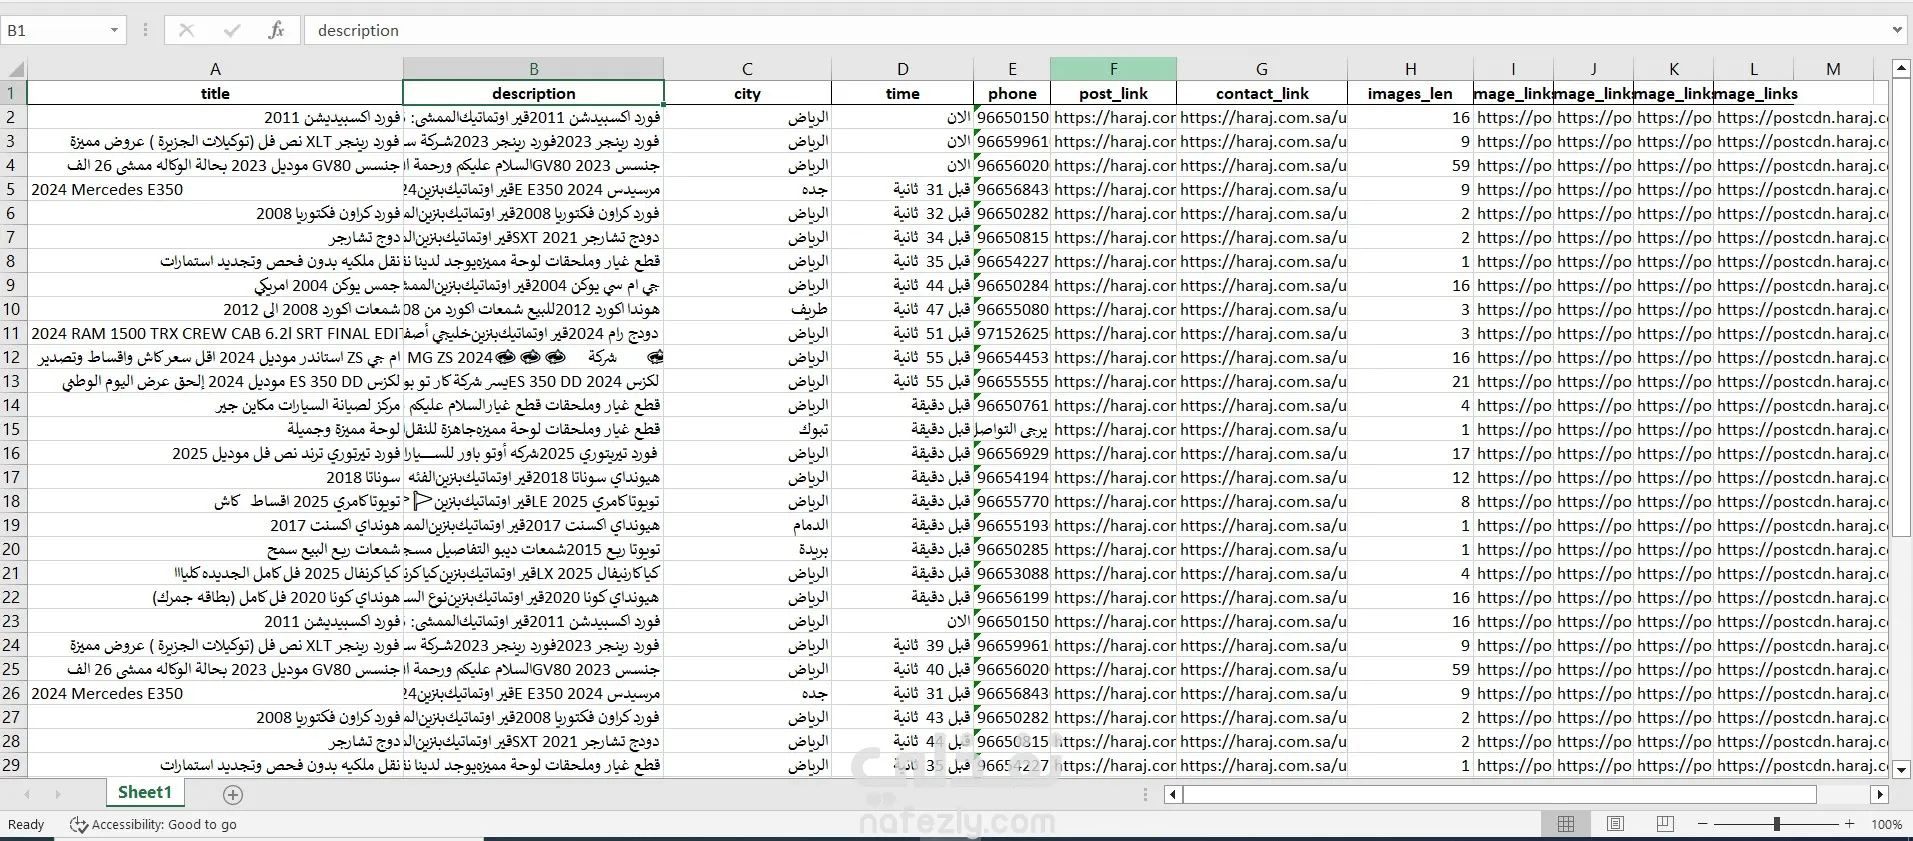Add a new sheet with plus icon

pos(233,795)
